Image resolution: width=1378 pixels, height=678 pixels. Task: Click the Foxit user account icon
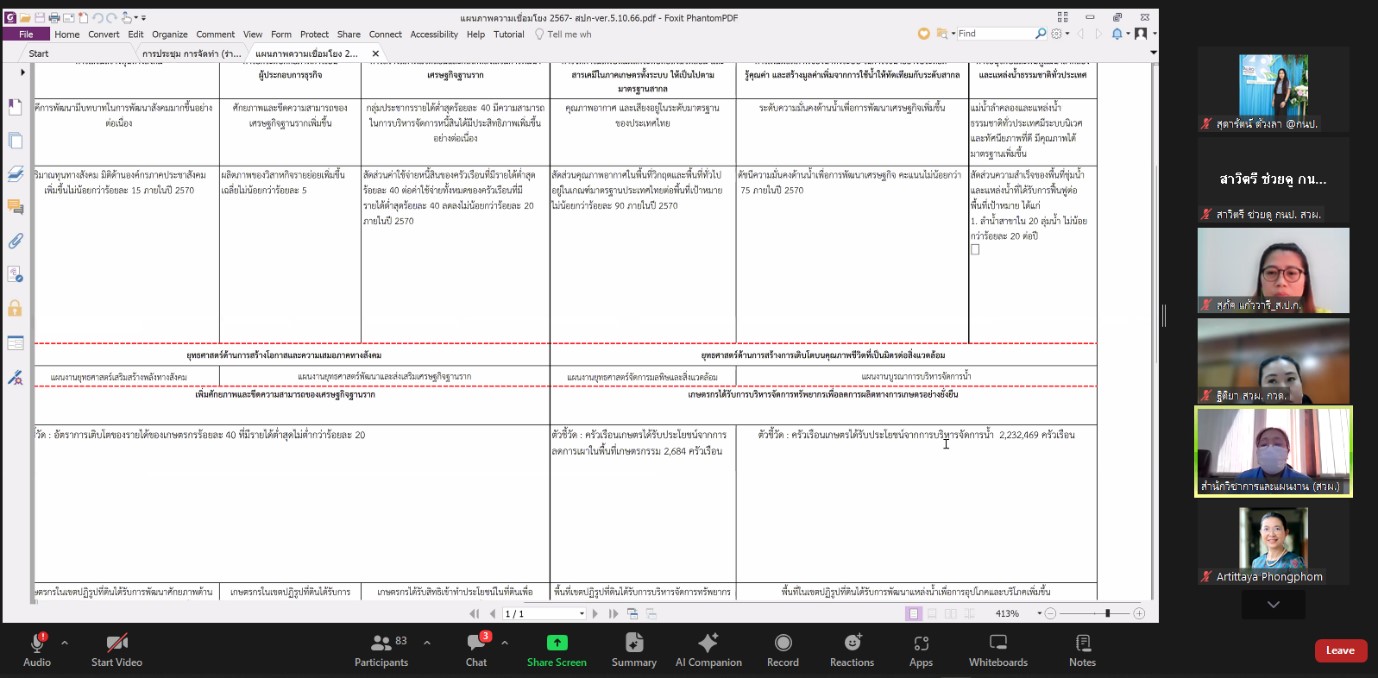click(1140, 33)
